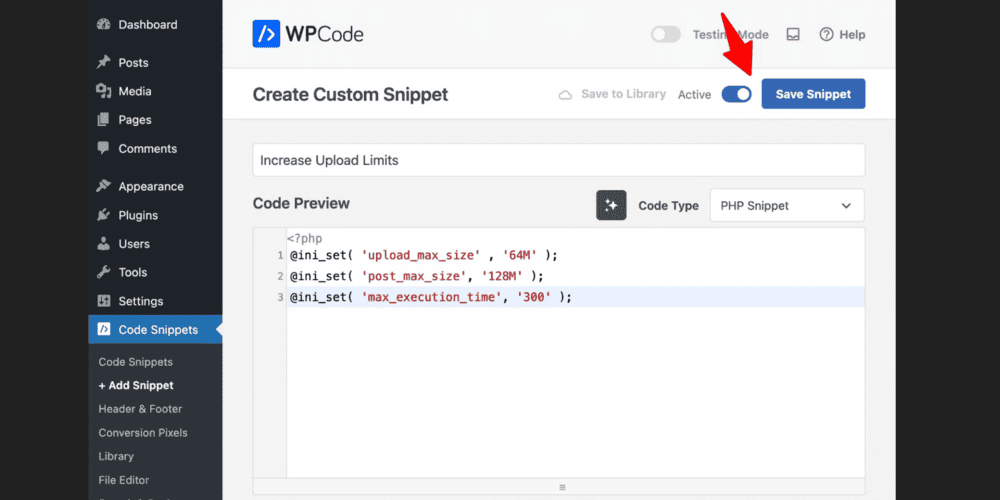
Task: Open the inbox notifications icon
Action: tap(793, 34)
